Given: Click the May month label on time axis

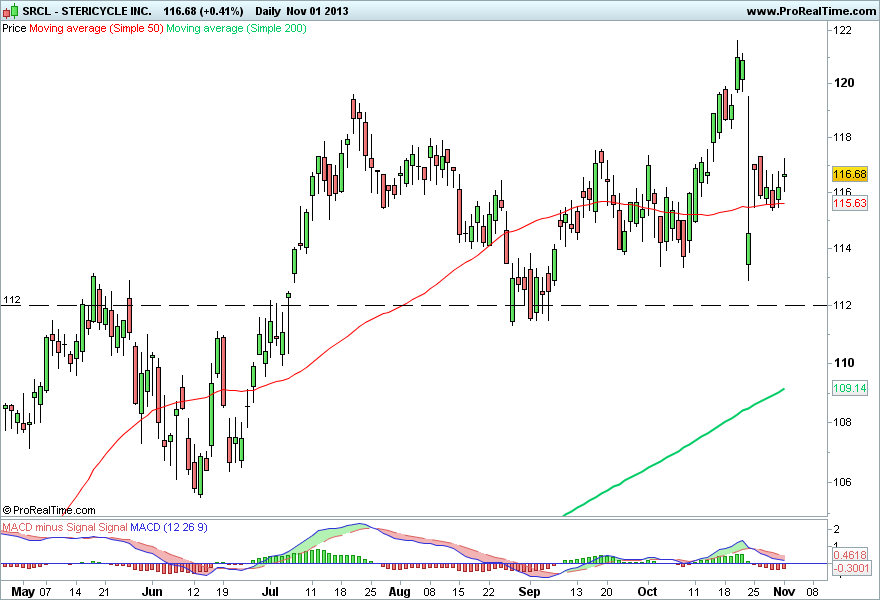Looking at the screenshot, I should point(23,592).
